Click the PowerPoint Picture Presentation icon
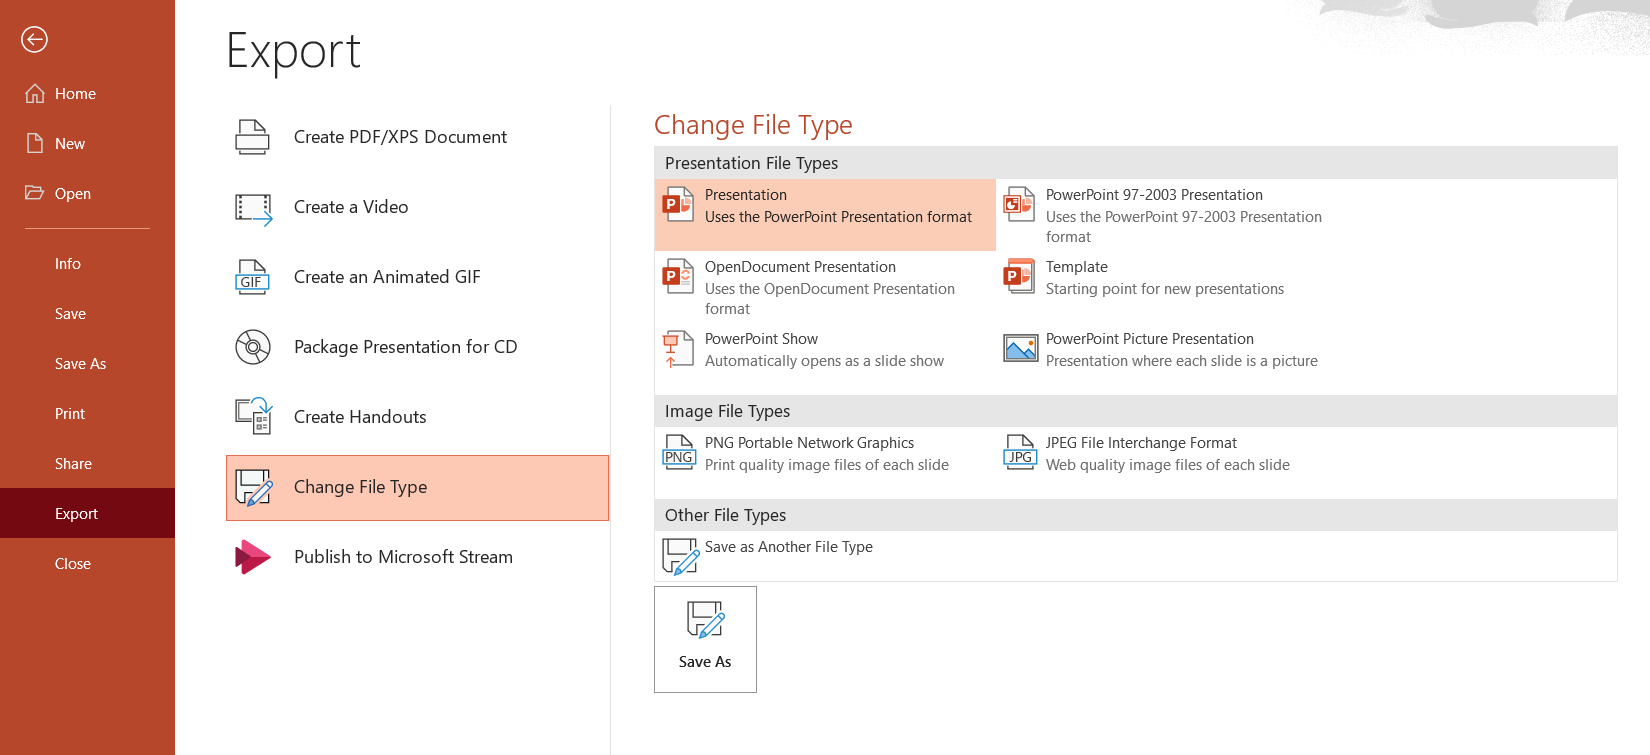This screenshot has width=1650, height=755. pyautogui.click(x=1020, y=349)
